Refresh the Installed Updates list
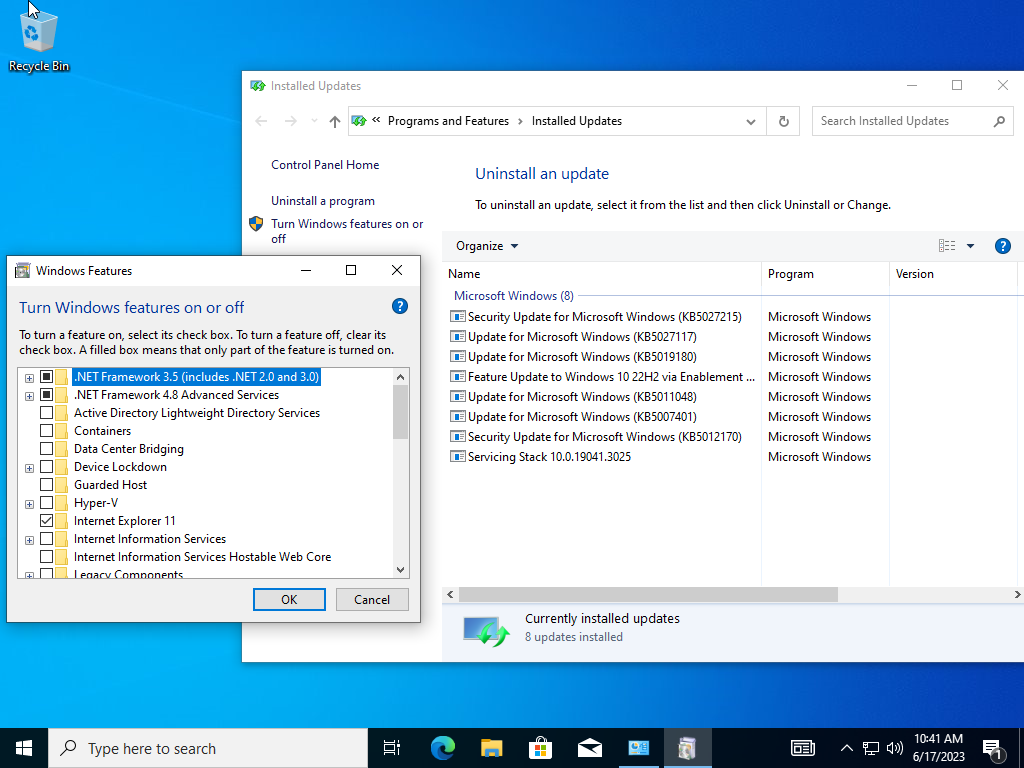 tap(784, 121)
